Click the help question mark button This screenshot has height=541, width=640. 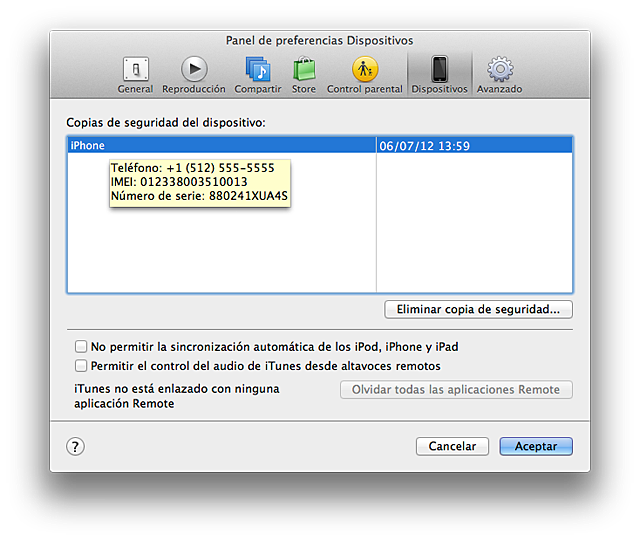pyautogui.click(x=76, y=446)
